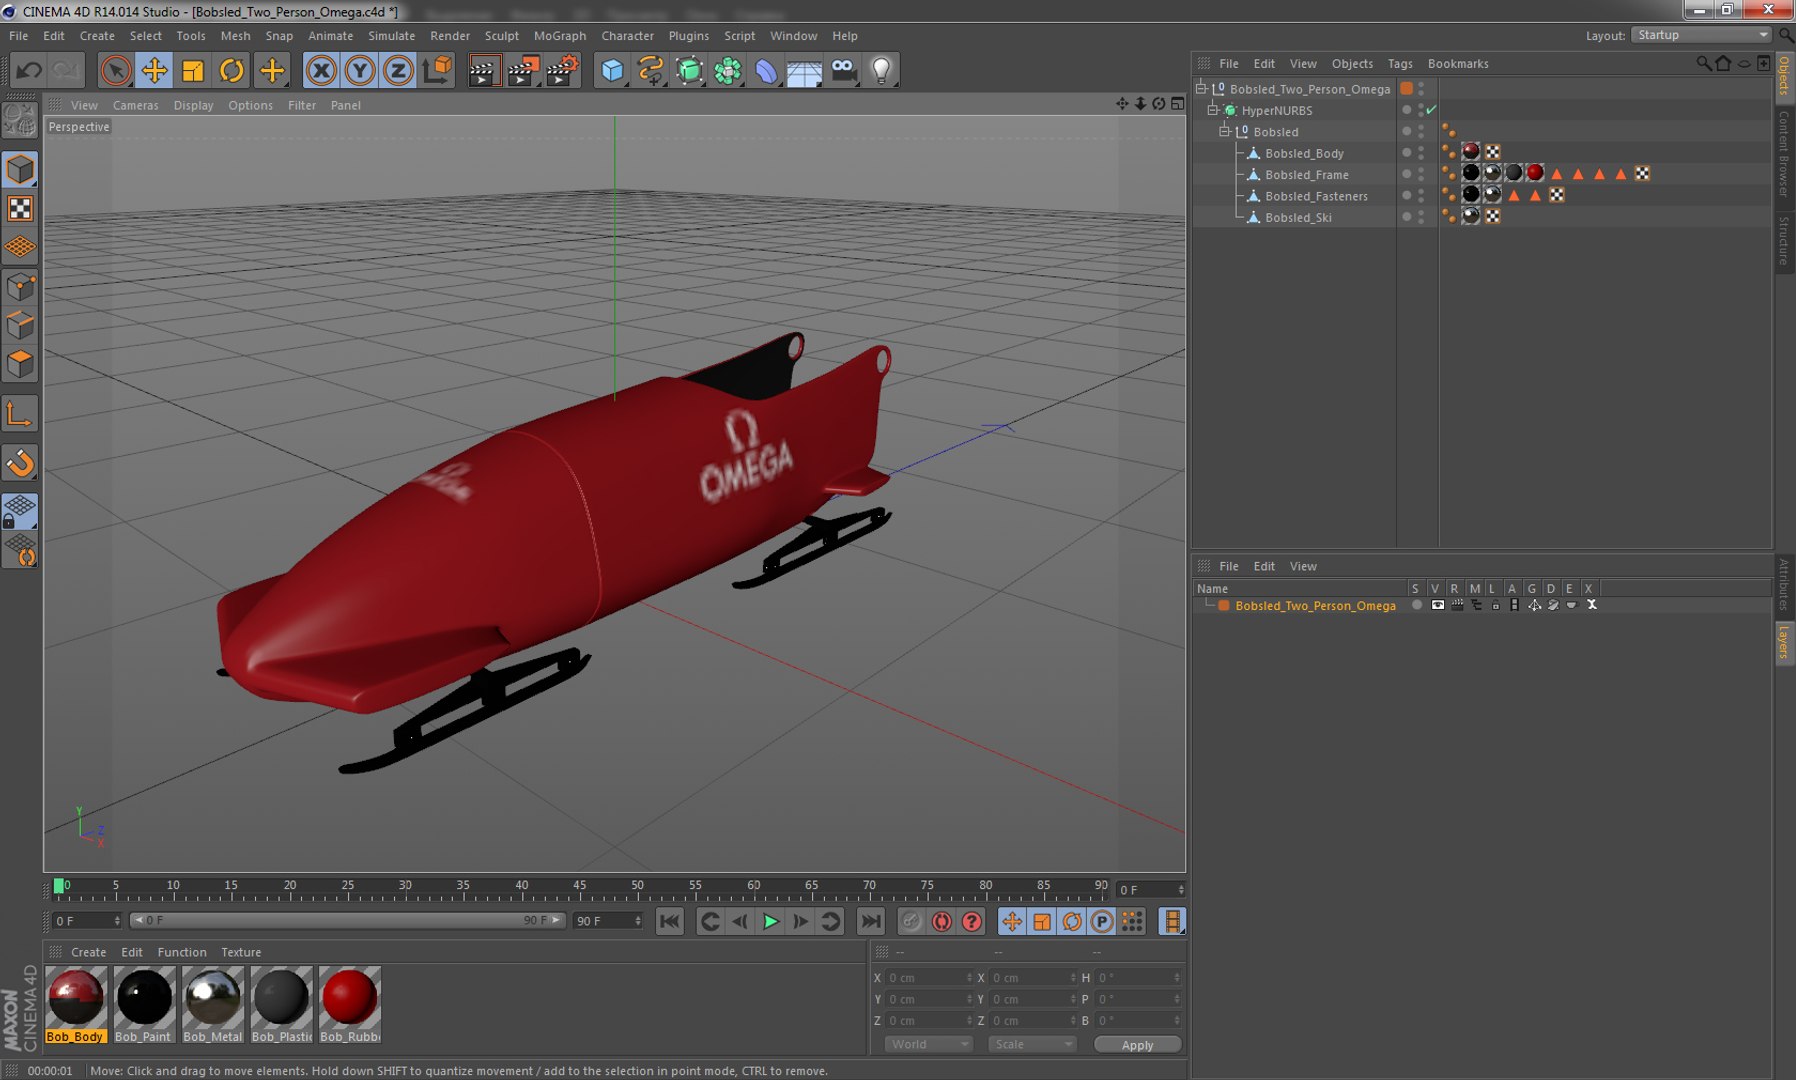Open the Layout Startup dropdown

[x=1701, y=35]
